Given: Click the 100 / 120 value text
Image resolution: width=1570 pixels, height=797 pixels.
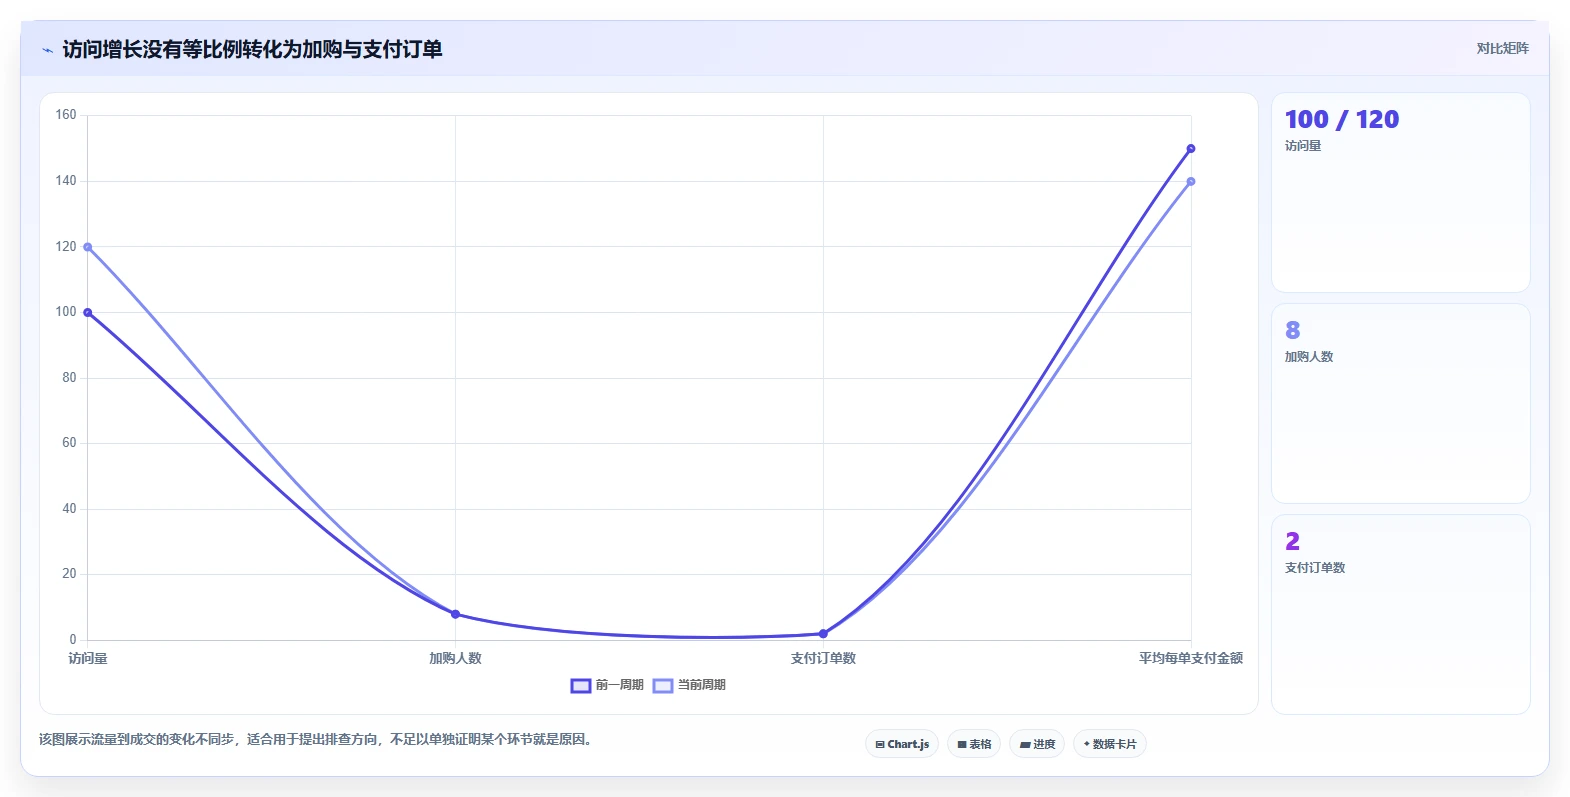Looking at the screenshot, I should click(1342, 120).
